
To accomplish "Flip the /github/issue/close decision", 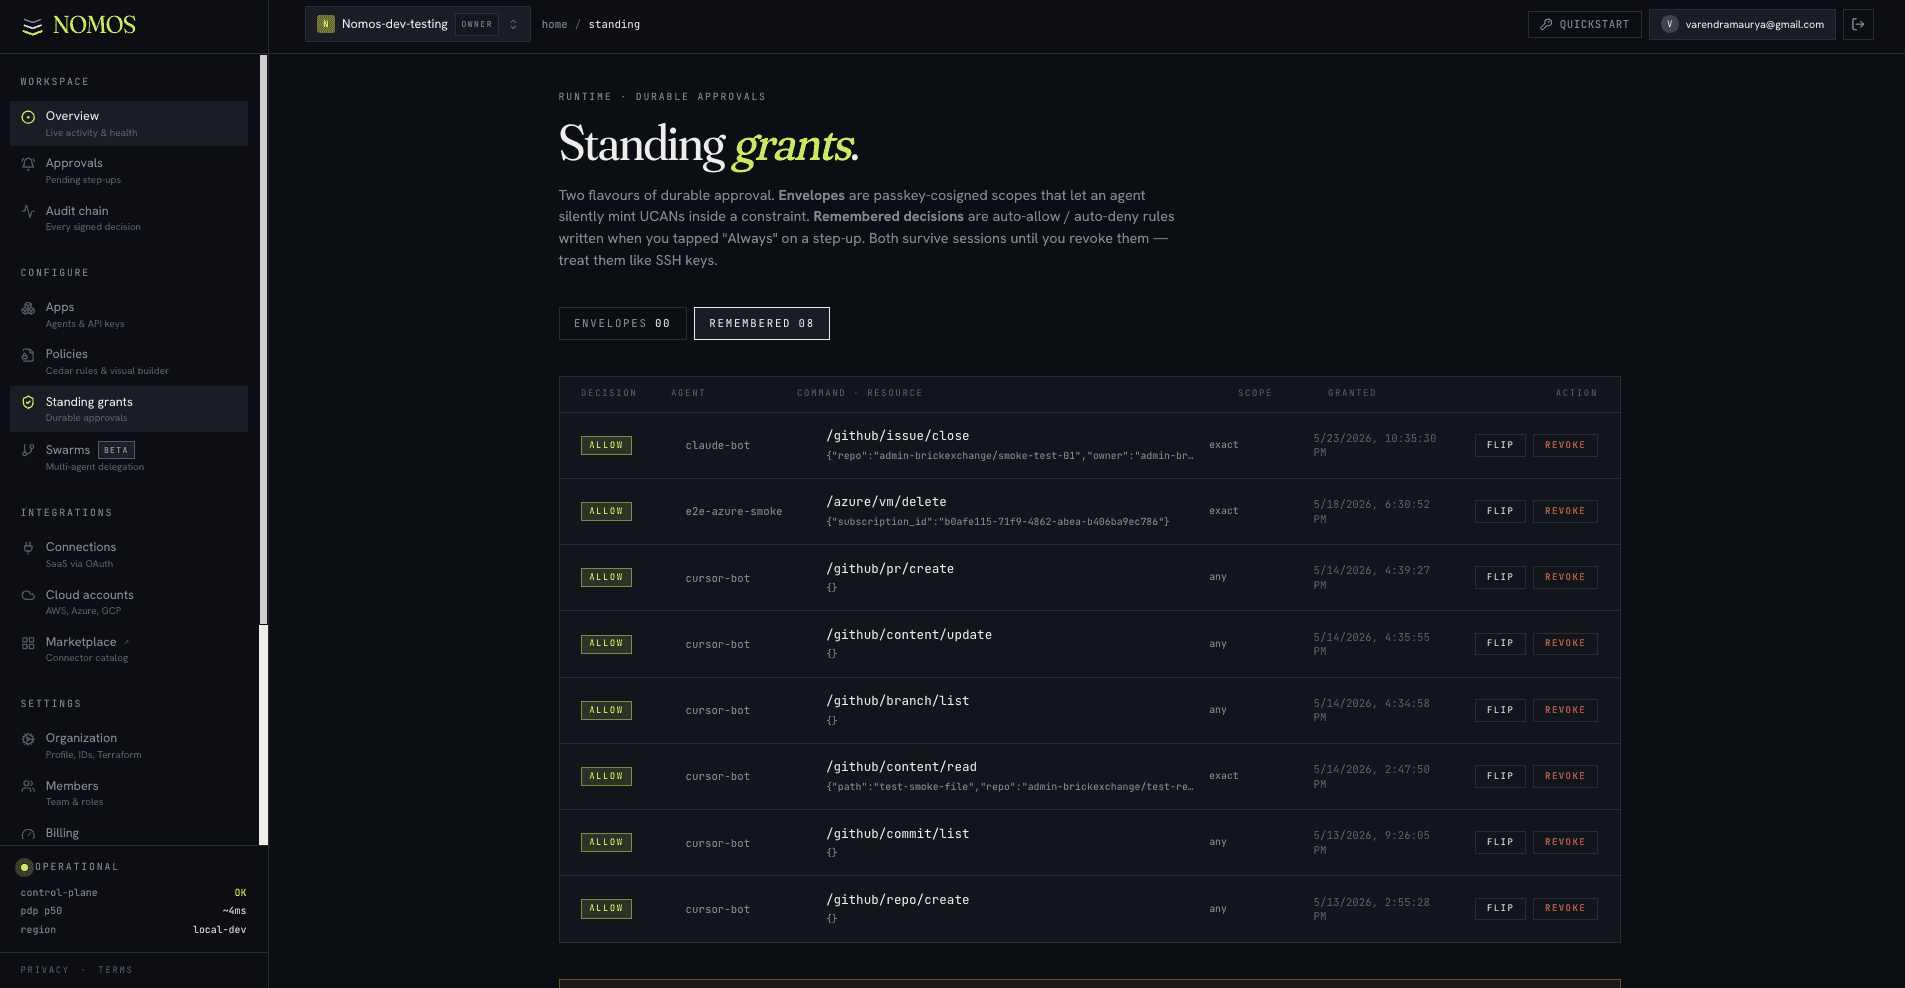I will coord(1500,445).
